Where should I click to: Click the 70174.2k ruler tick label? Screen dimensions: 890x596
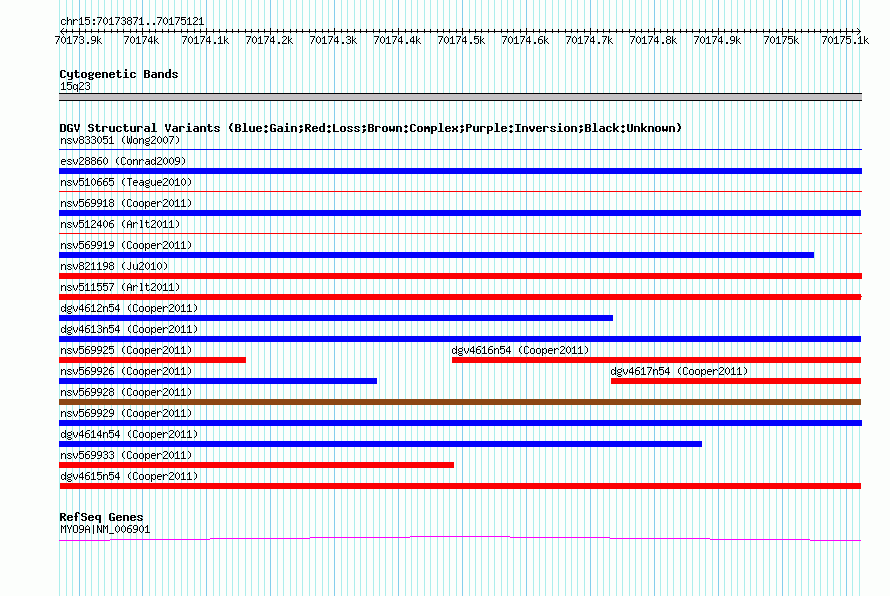(269, 40)
